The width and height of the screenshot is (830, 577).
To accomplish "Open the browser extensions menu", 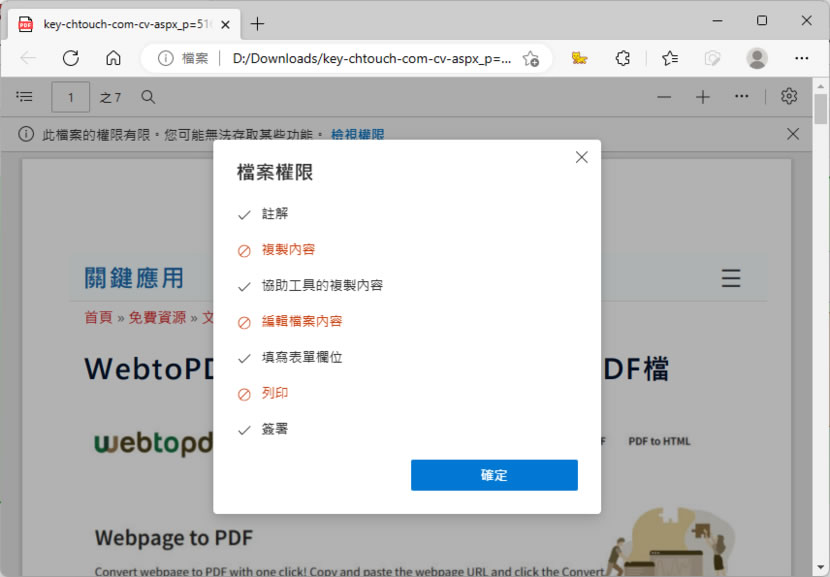I will 623,58.
